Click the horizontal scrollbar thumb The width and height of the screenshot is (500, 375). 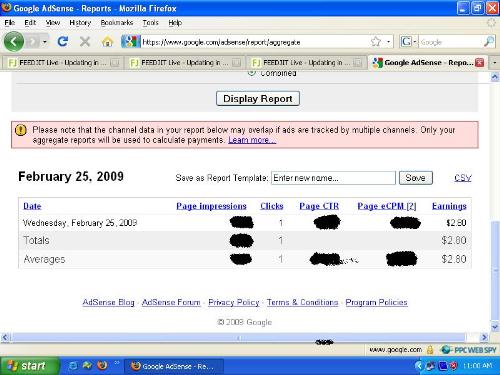[238, 338]
